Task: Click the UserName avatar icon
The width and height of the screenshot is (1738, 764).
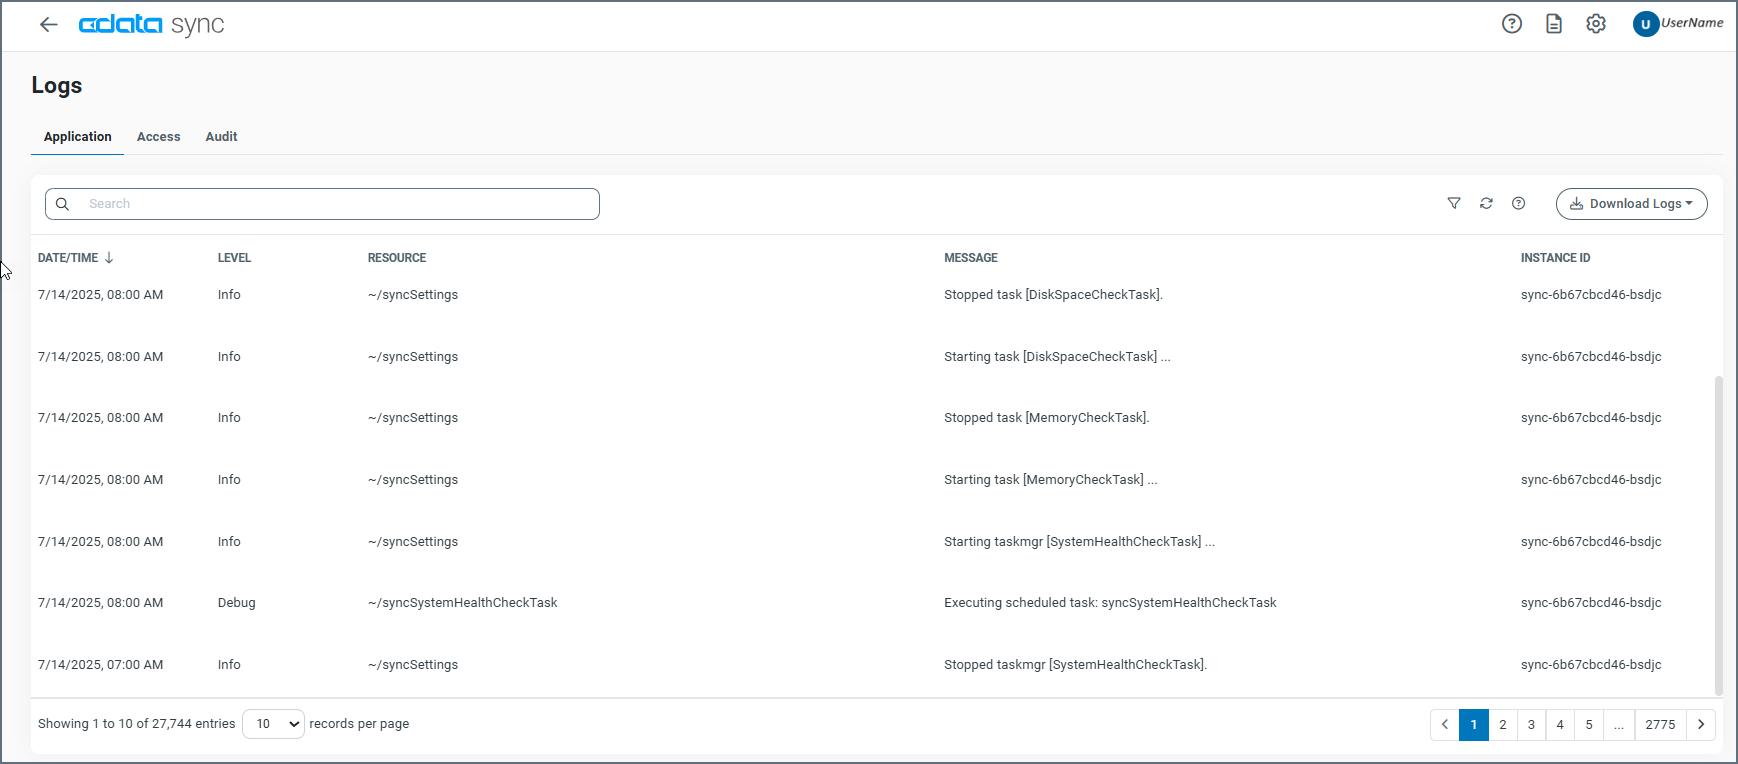Action: tap(1645, 24)
